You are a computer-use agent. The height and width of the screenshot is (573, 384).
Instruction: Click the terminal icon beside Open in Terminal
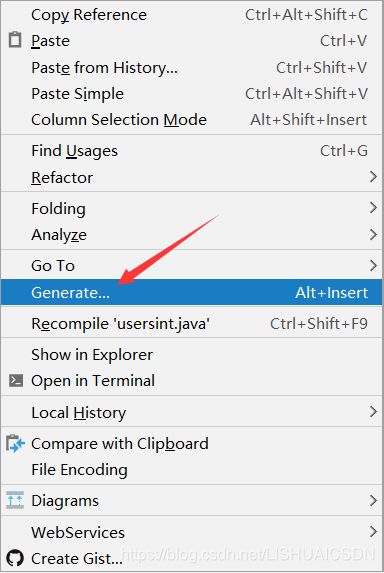coord(16,380)
